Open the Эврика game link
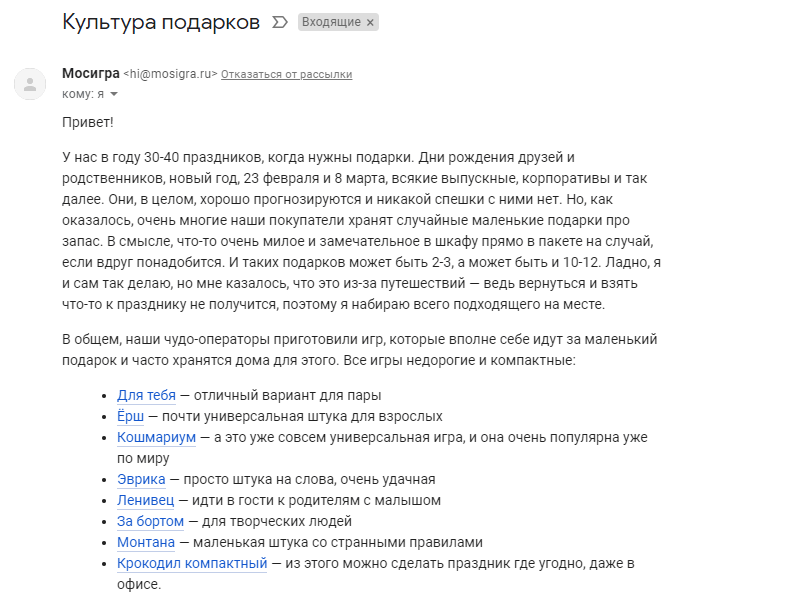The height and width of the screenshot is (613, 806). tap(141, 479)
